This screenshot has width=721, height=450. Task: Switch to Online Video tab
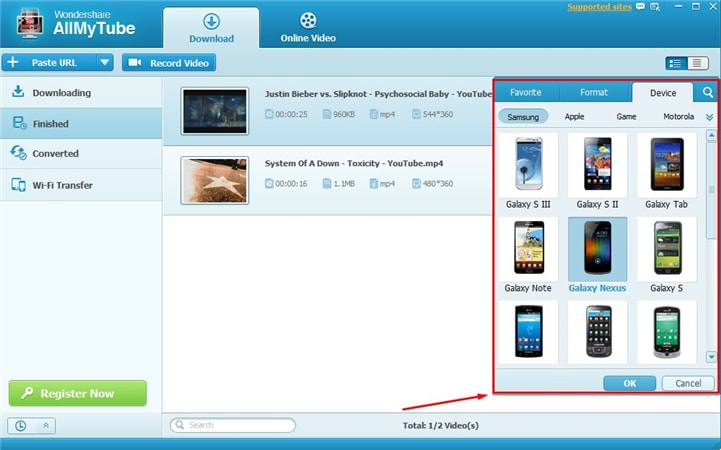[308, 28]
